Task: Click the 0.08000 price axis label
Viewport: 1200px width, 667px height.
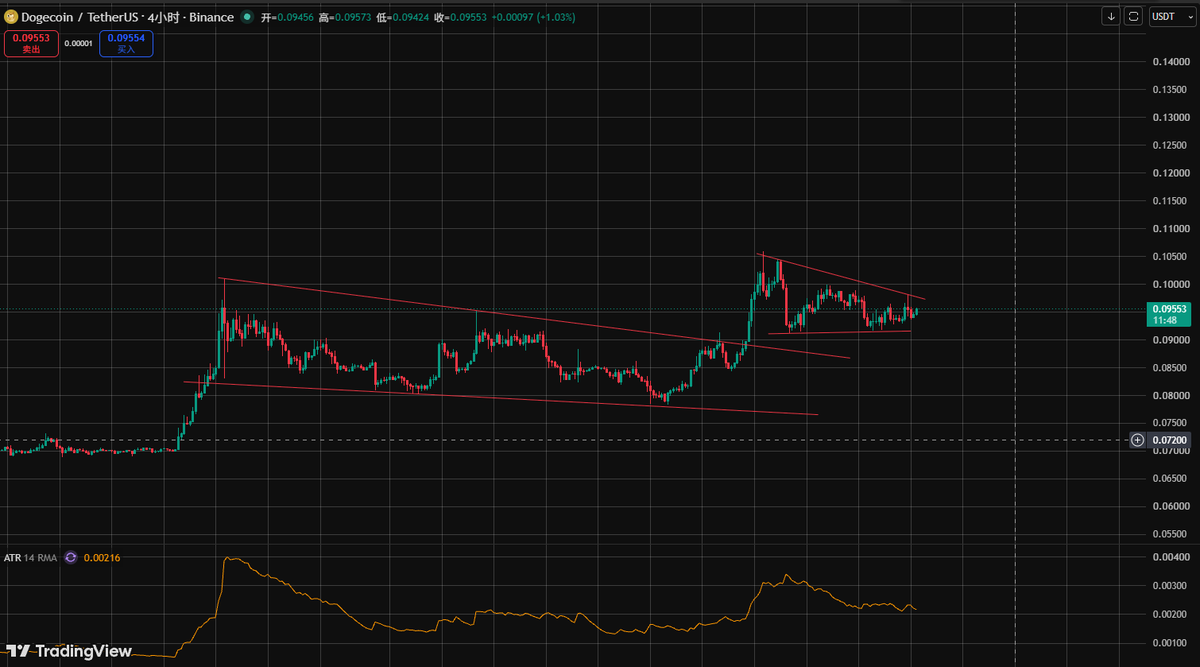Action: pyautogui.click(x=1170, y=396)
